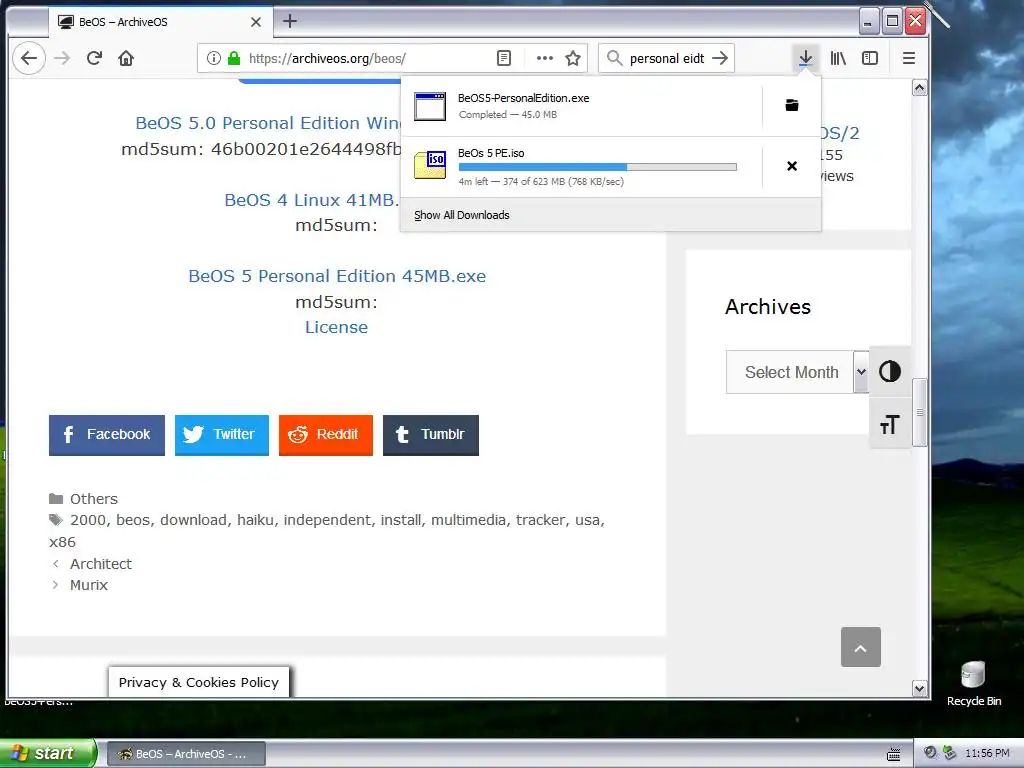This screenshot has height=768, width=1024.
Task: Click the BeOs 5 PE.iso progress bar
Action: (x=598, y=167)
